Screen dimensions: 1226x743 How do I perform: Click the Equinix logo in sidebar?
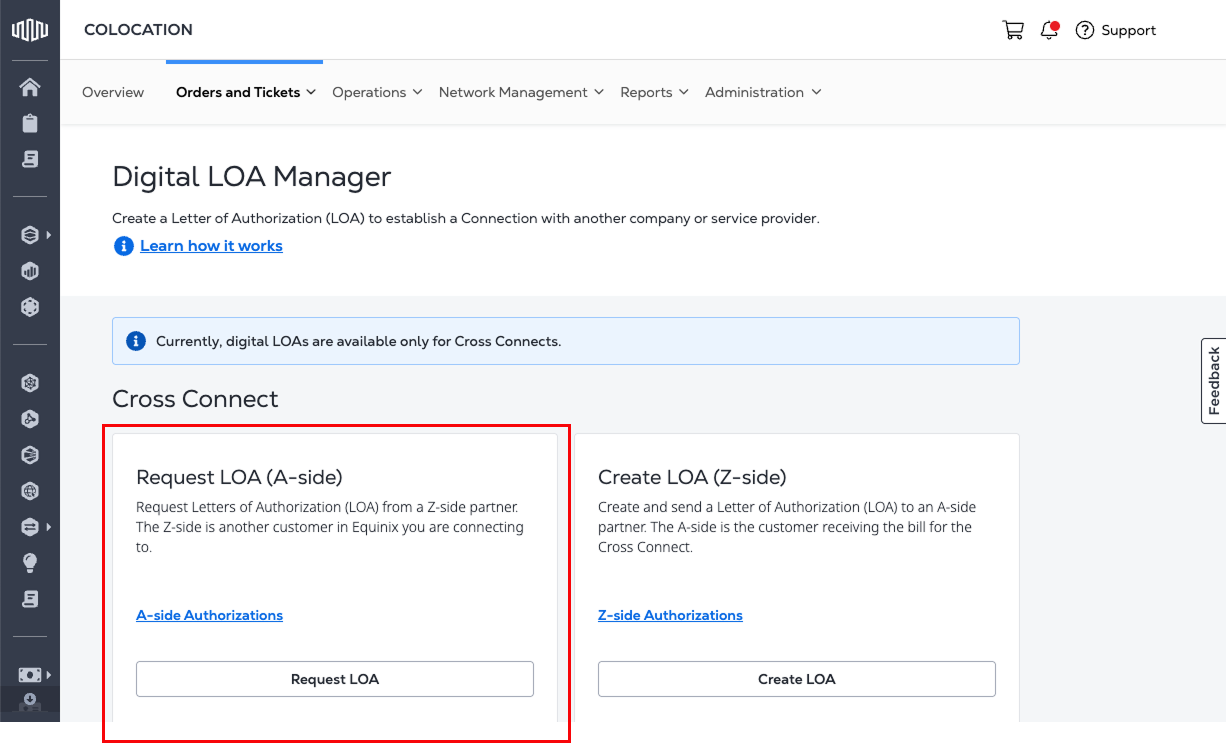[x=30, y=30]
